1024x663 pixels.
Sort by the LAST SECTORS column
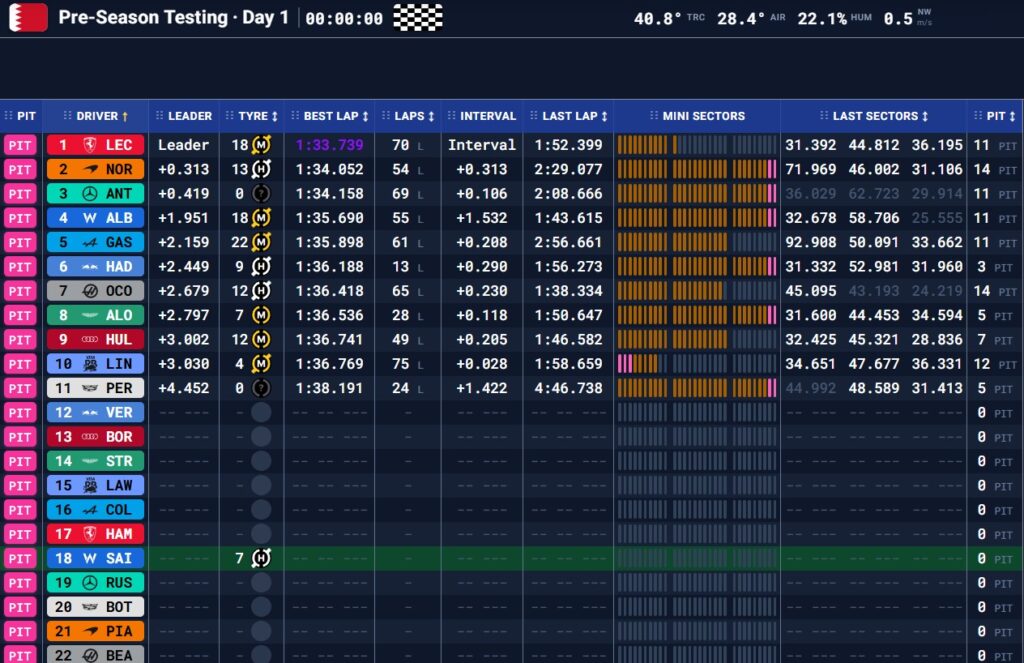pos(874,116)
